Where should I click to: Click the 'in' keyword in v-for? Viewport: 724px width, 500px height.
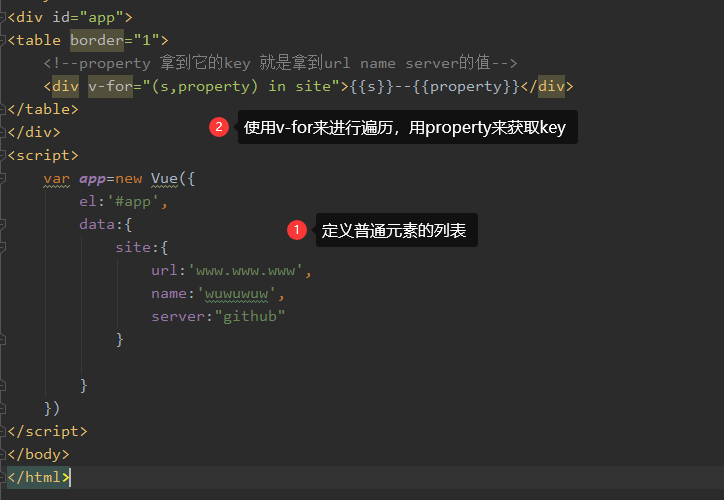pos(277,86)
